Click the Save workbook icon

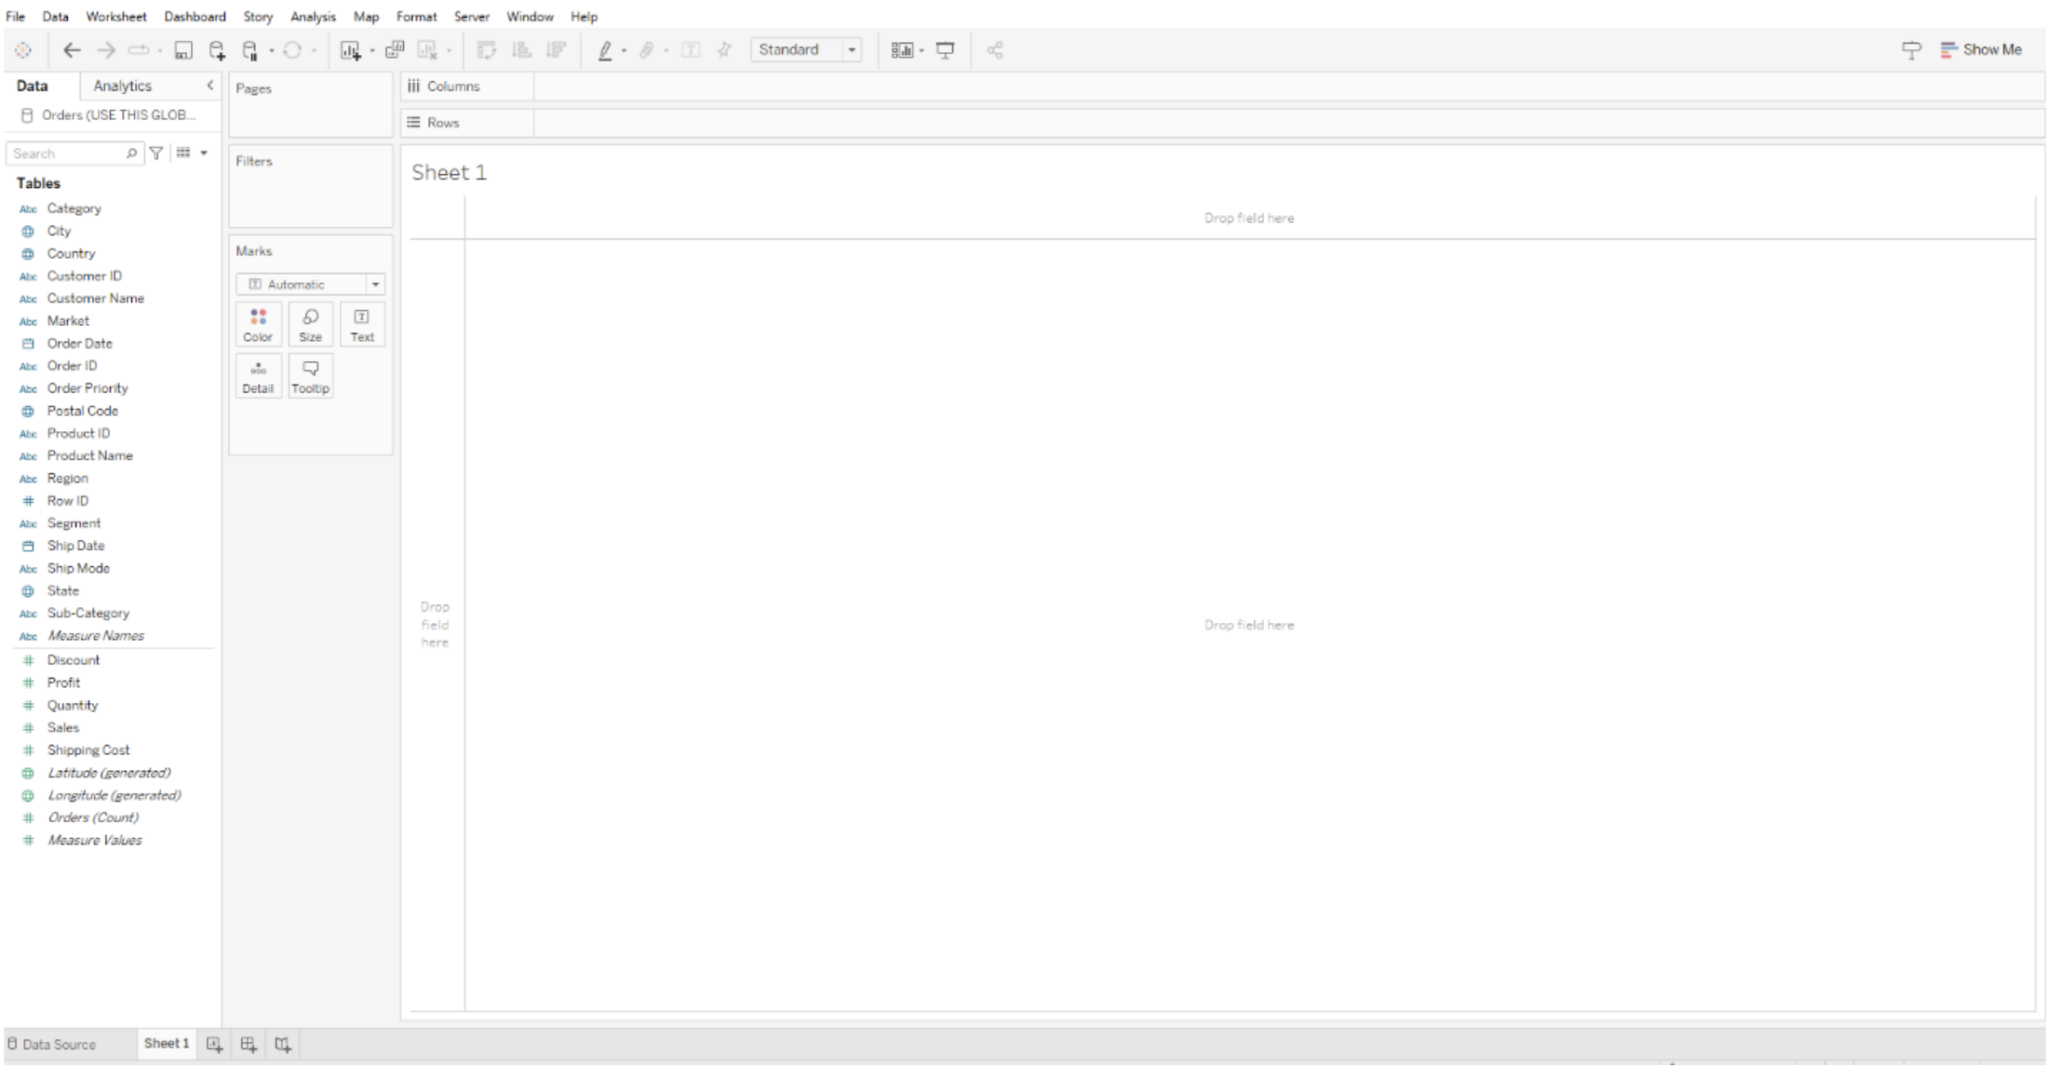coord(183,49)
